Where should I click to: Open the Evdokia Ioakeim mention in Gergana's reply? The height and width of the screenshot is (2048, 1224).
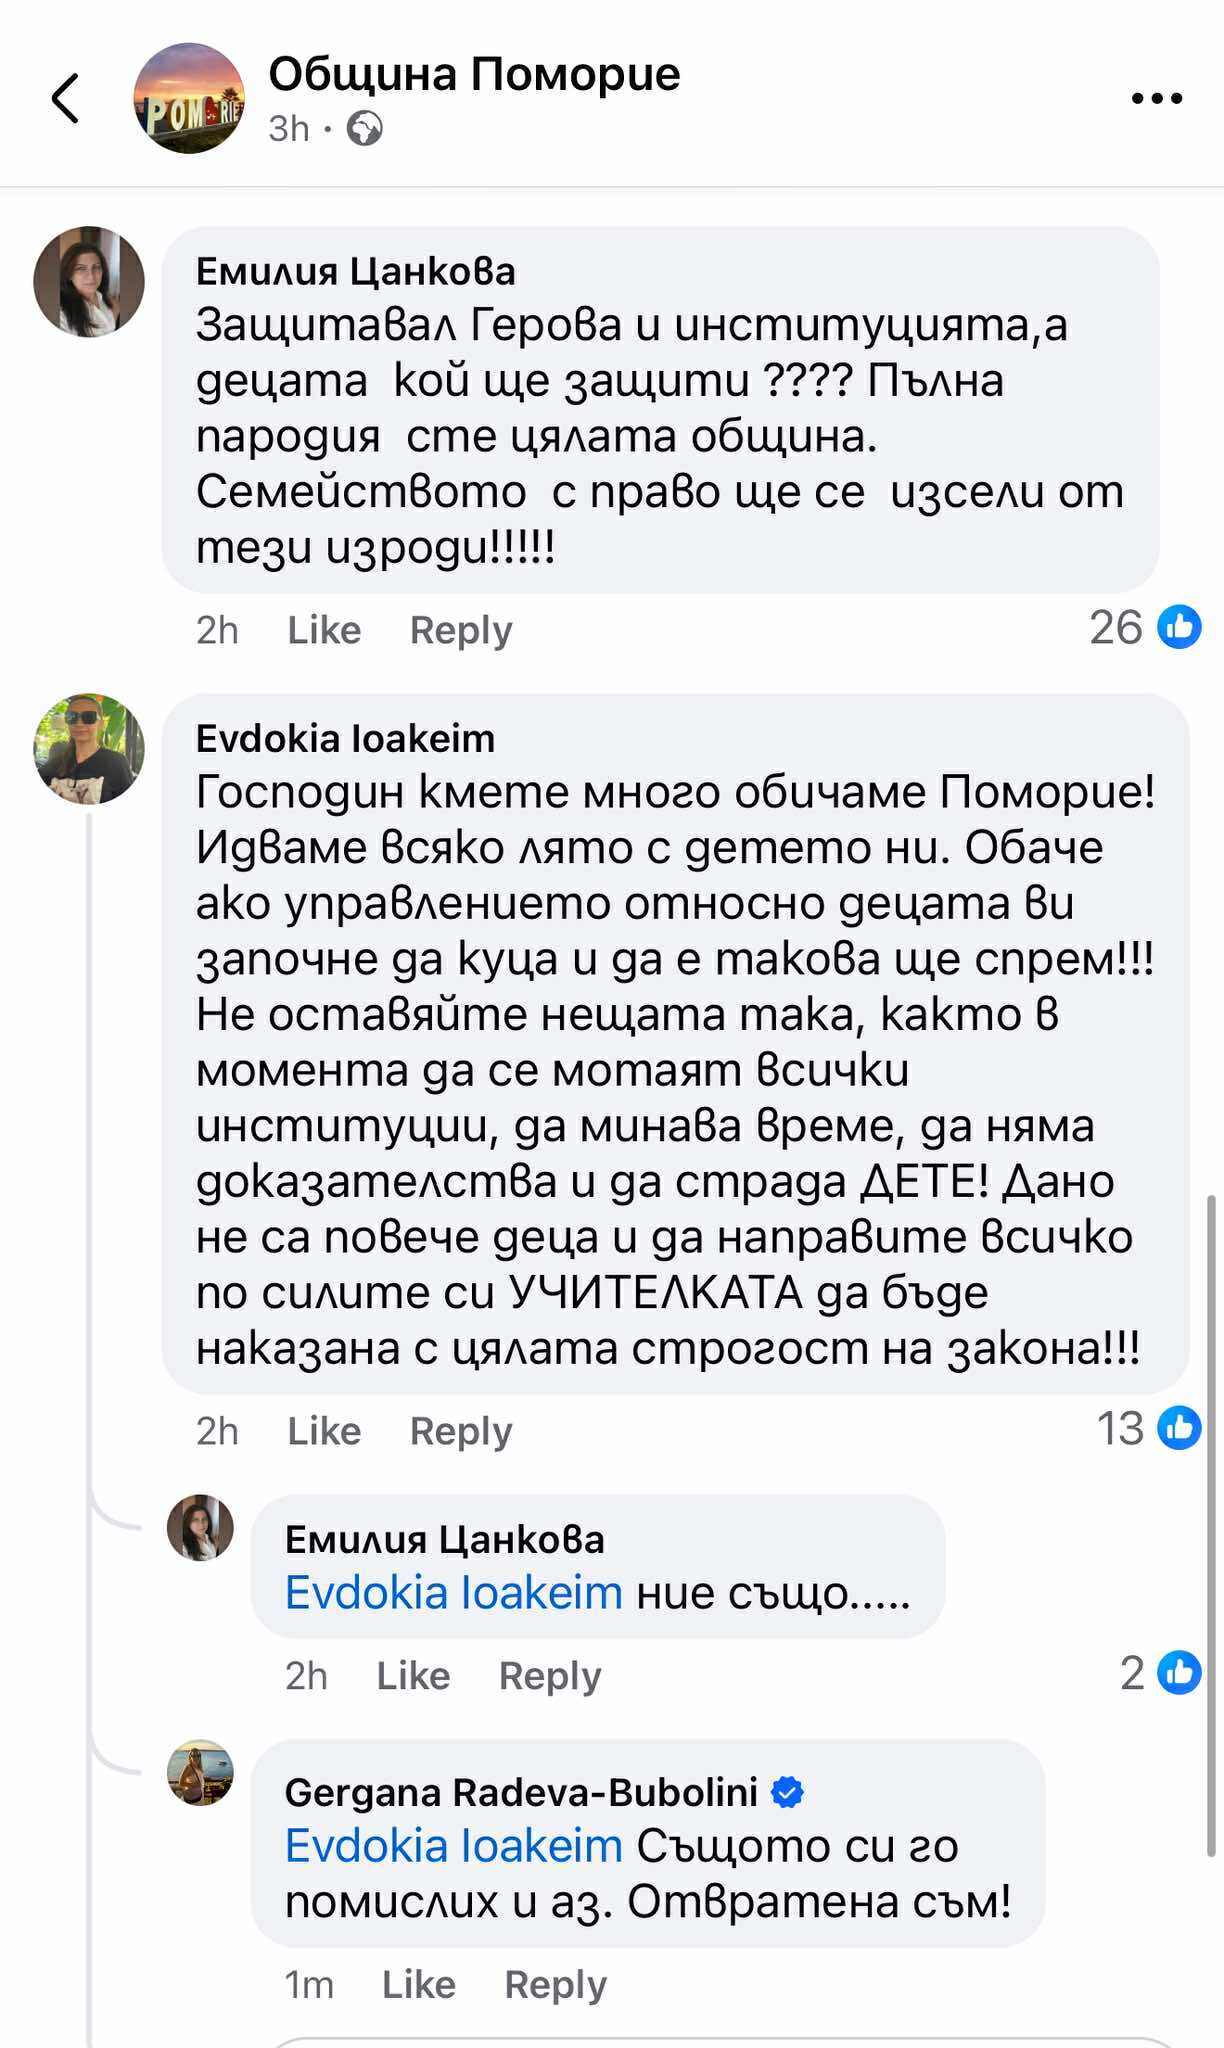coord(454,1846)
